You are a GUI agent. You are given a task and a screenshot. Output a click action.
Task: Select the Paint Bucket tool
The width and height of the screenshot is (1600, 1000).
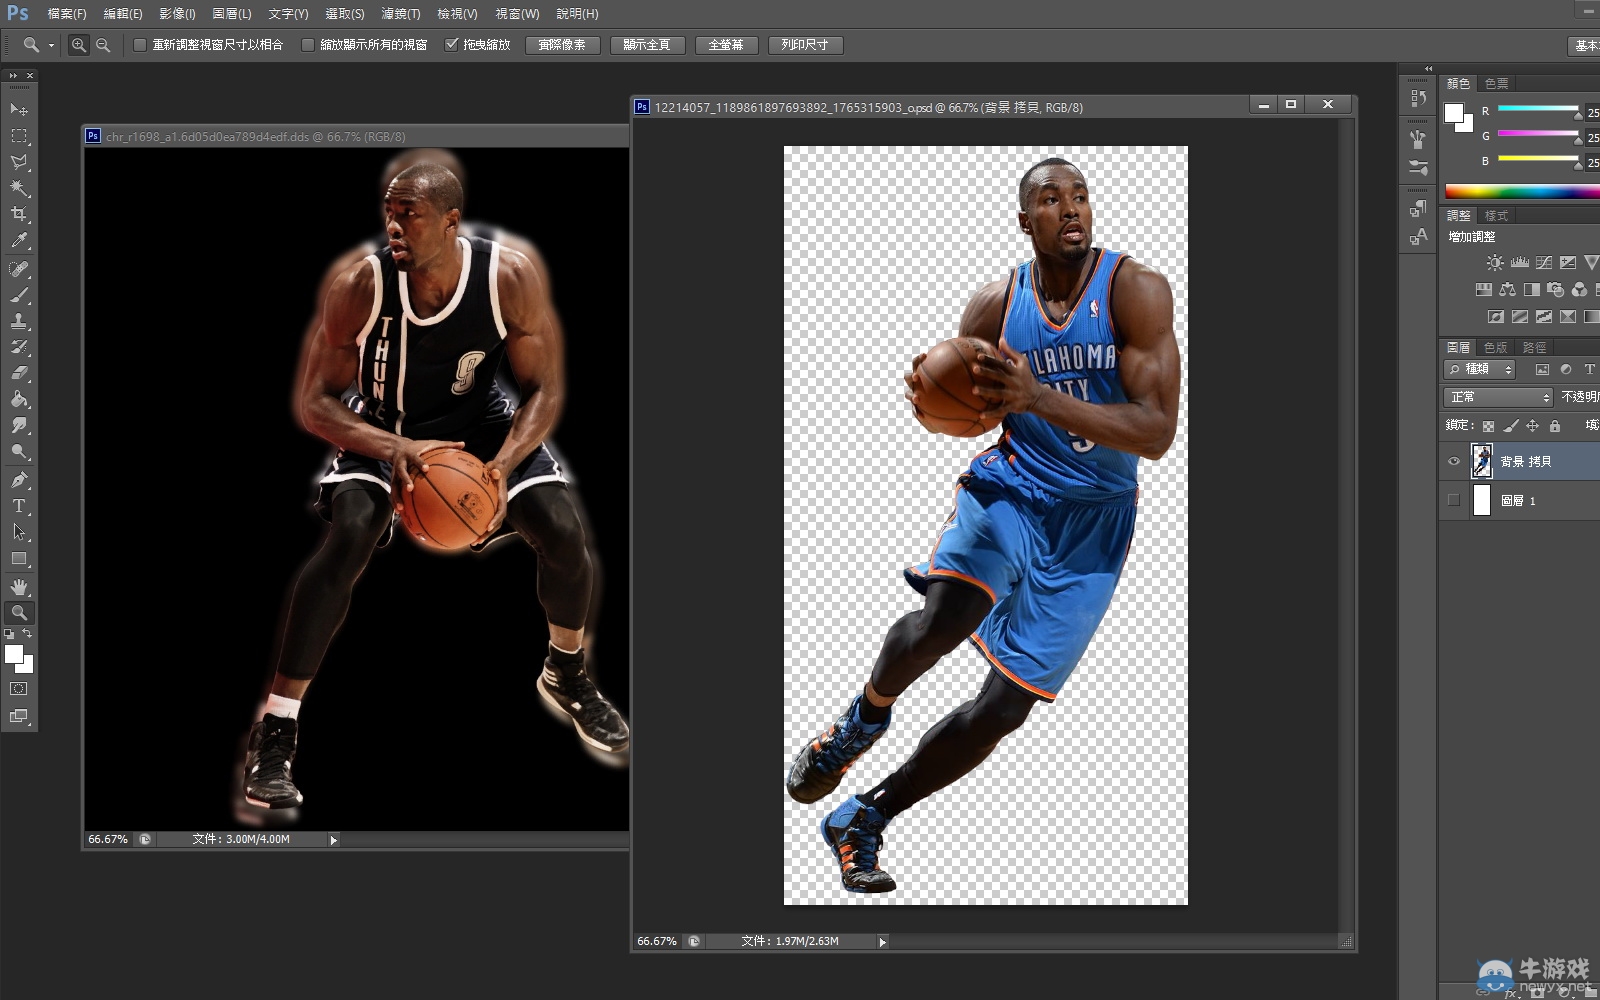19,399
